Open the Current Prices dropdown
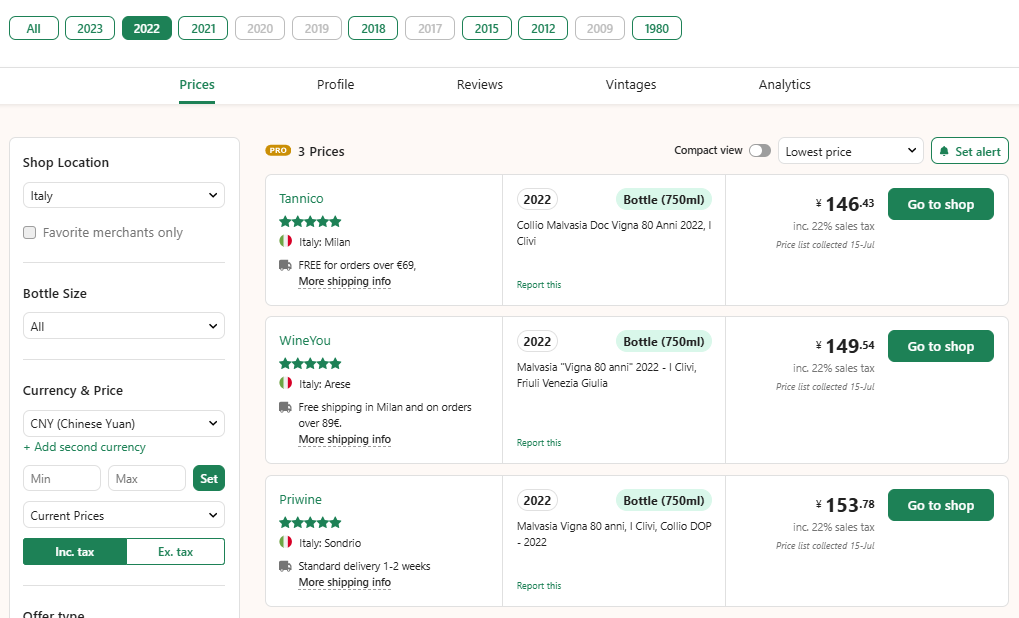The image size is (1019, 618). [123, 515]
